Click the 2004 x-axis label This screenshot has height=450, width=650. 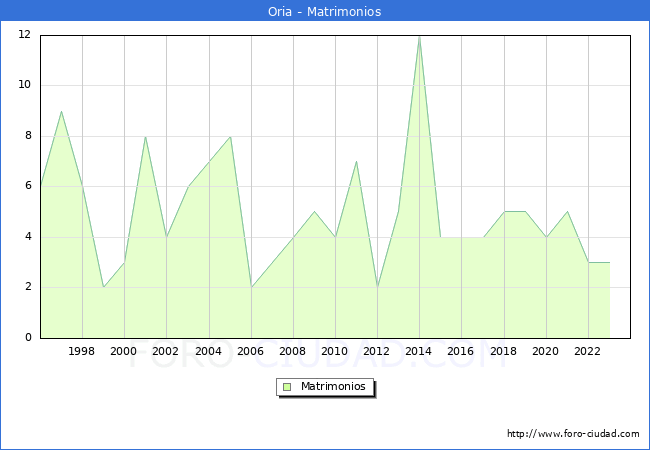point(208,351)
